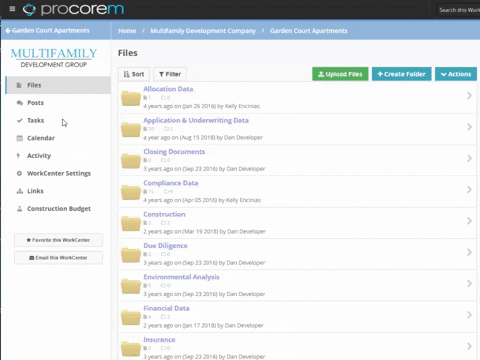Open the hamburger menu icon
Screen dimensions: 480x360
(12, 9)
